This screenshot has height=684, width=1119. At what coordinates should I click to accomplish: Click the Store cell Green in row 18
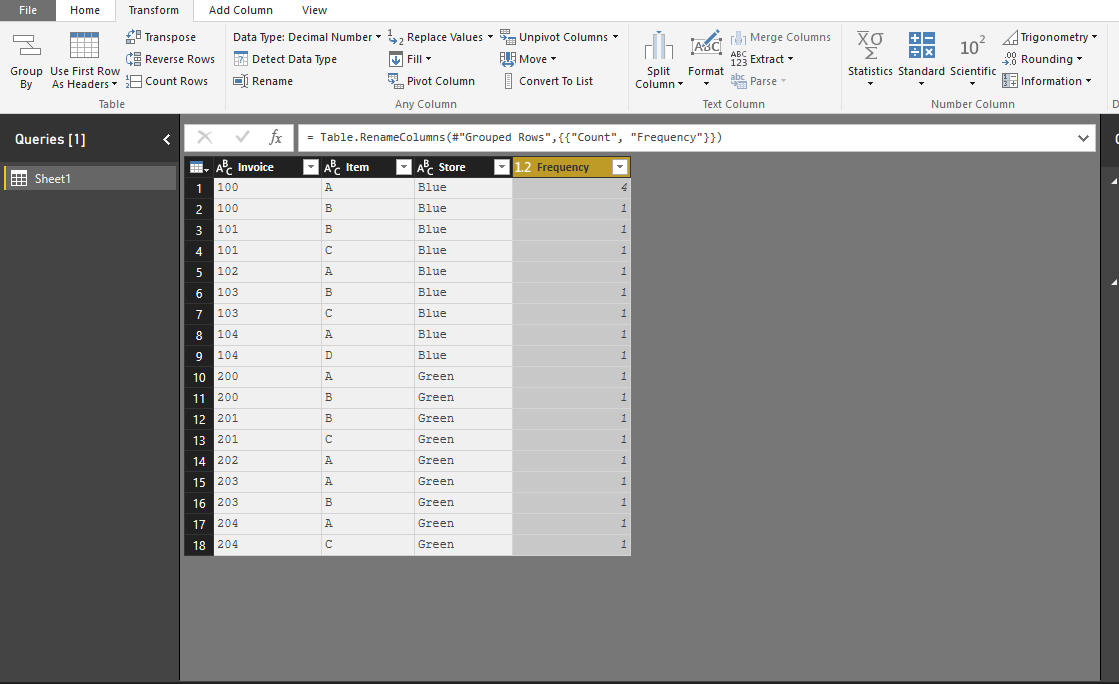463,544
